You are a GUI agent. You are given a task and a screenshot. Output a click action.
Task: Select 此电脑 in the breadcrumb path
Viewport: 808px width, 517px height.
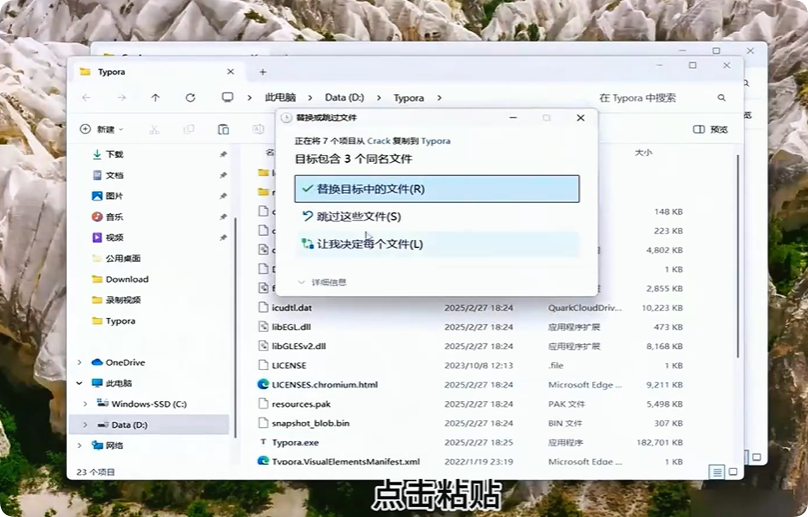pyautogui.click(x=280, y=97)
